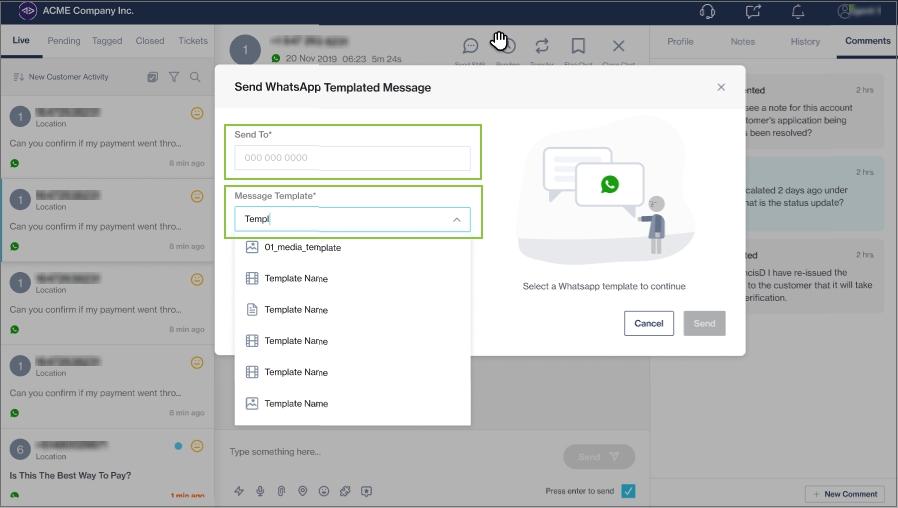The height and width of the screenshot is (508, 898).
Task: Click the Send SMS icon
Action: tap(470, 46)
